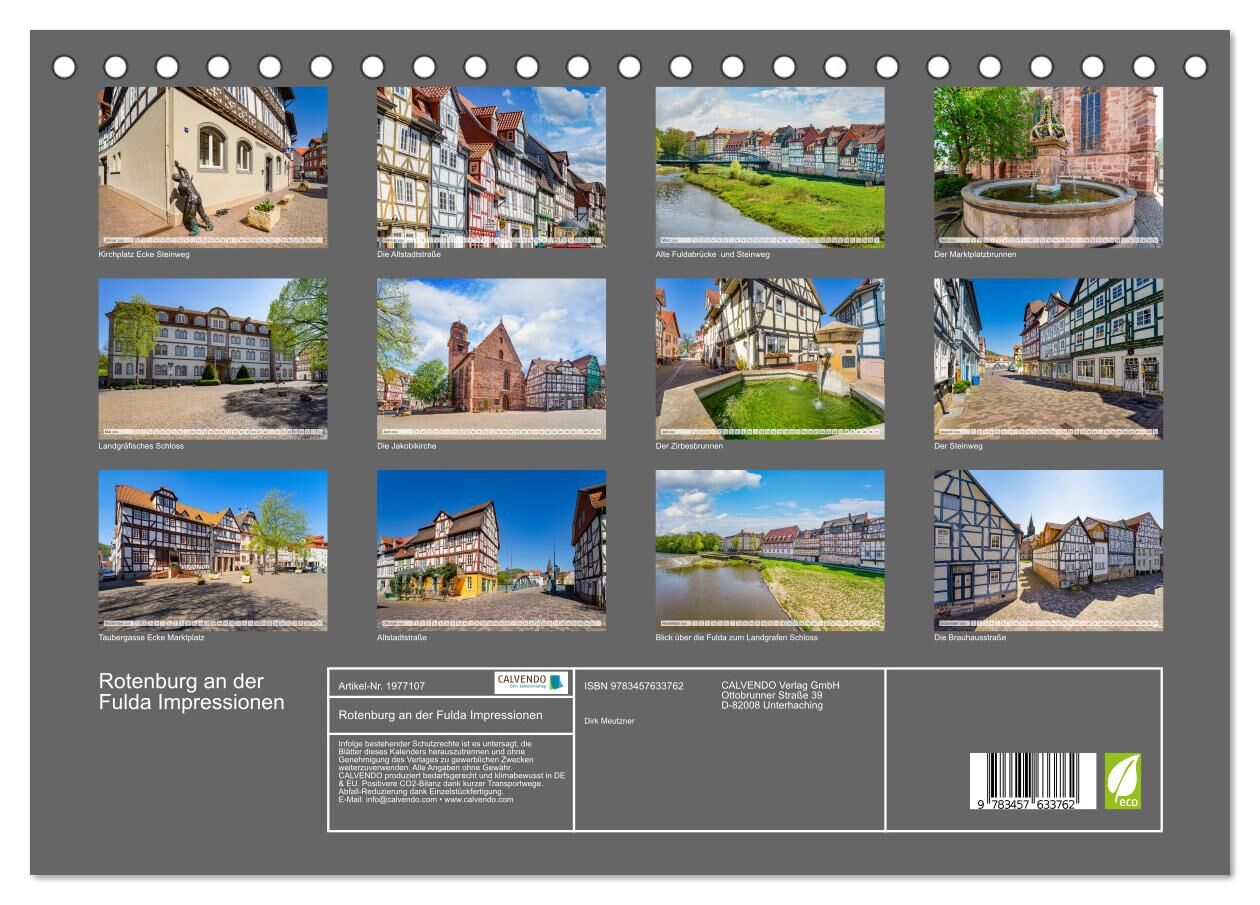The width and height of the screenshot is (1260, 905).
Task: Select the Die Jakobikirche church image
Action: [x=491, y=358]
